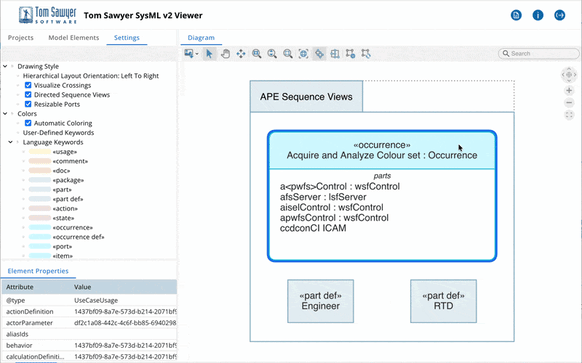Viewport: 582px width, 363px height.
Task: Select the User-Defined Keywords item
Action: pyautogui.click(x=58, y=133)
